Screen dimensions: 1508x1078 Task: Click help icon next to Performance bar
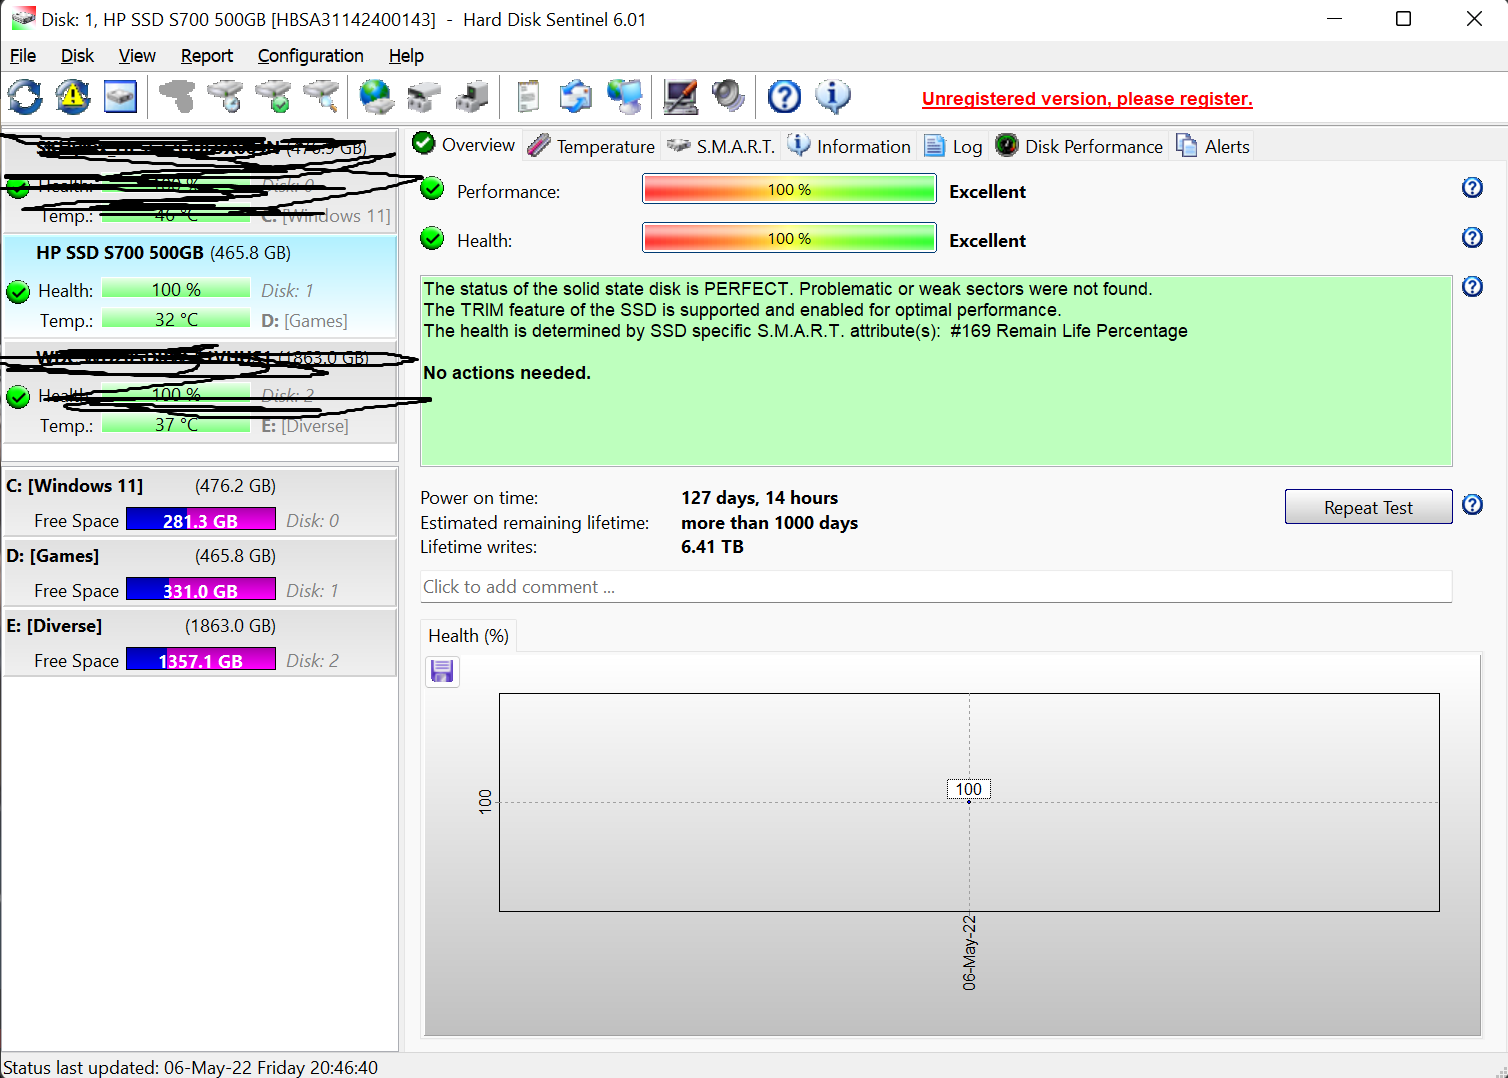[1472, 188]
